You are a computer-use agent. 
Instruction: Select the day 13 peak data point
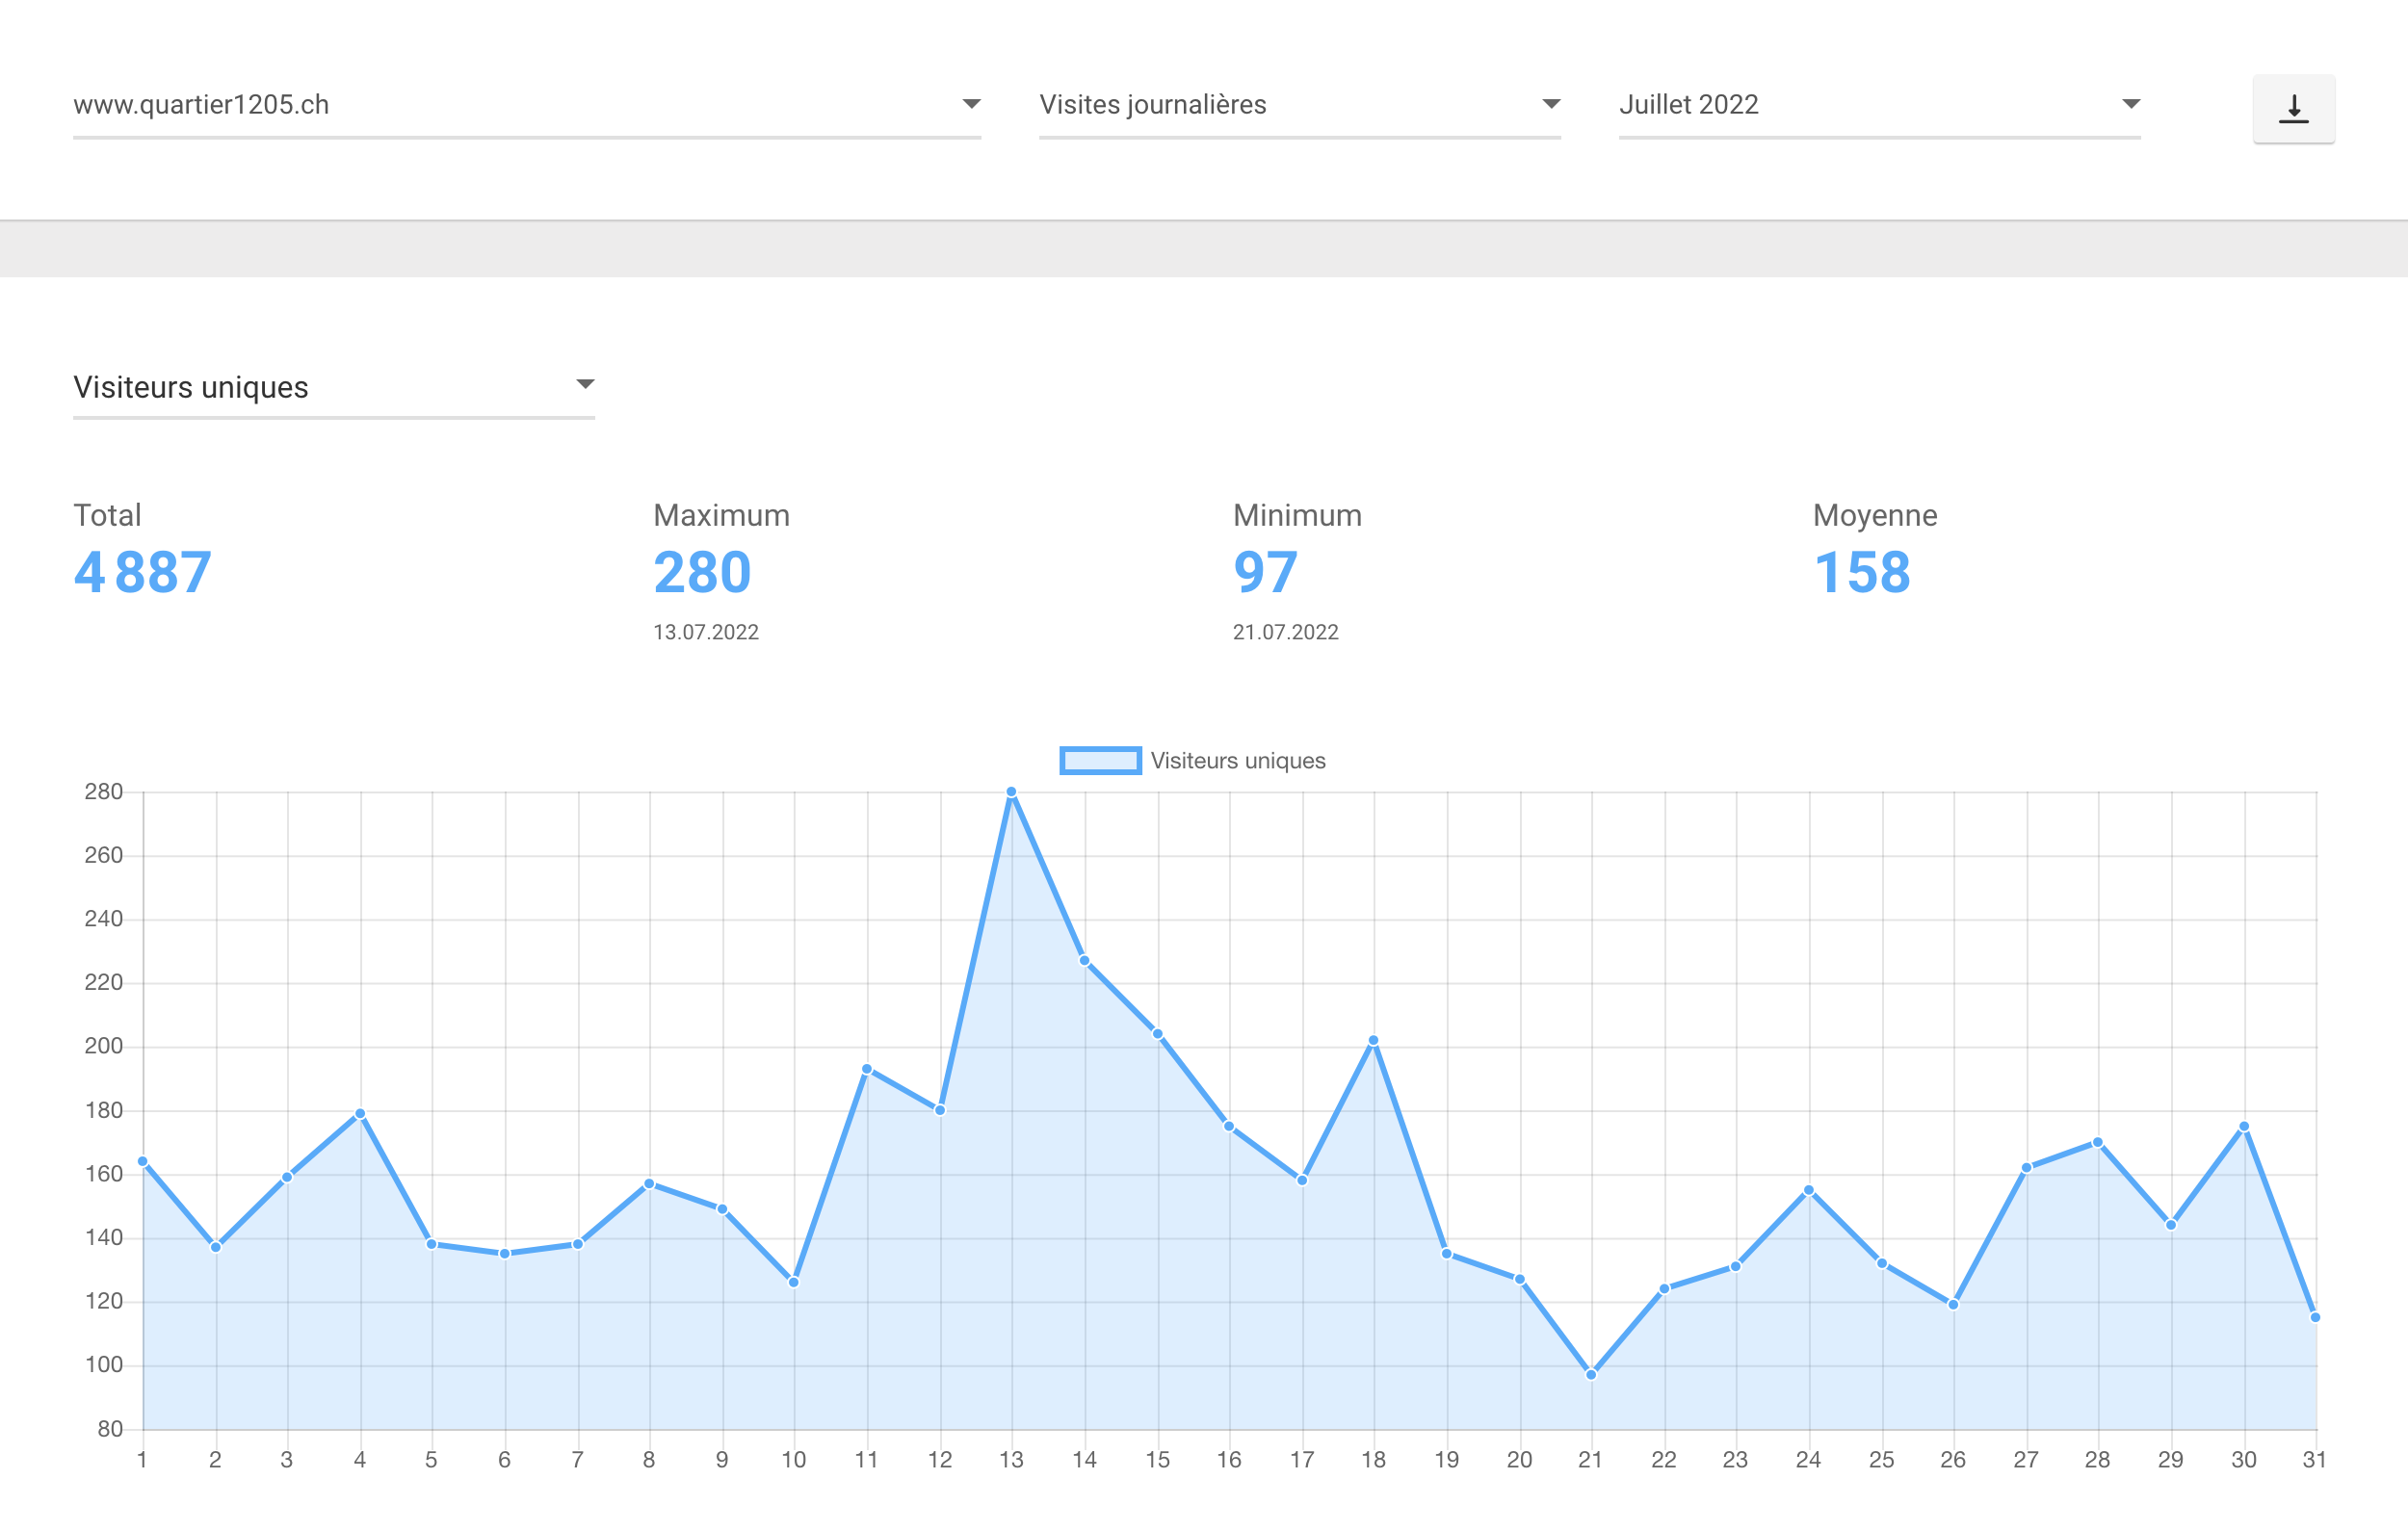pyautogui.click(x=1011, y=792)
